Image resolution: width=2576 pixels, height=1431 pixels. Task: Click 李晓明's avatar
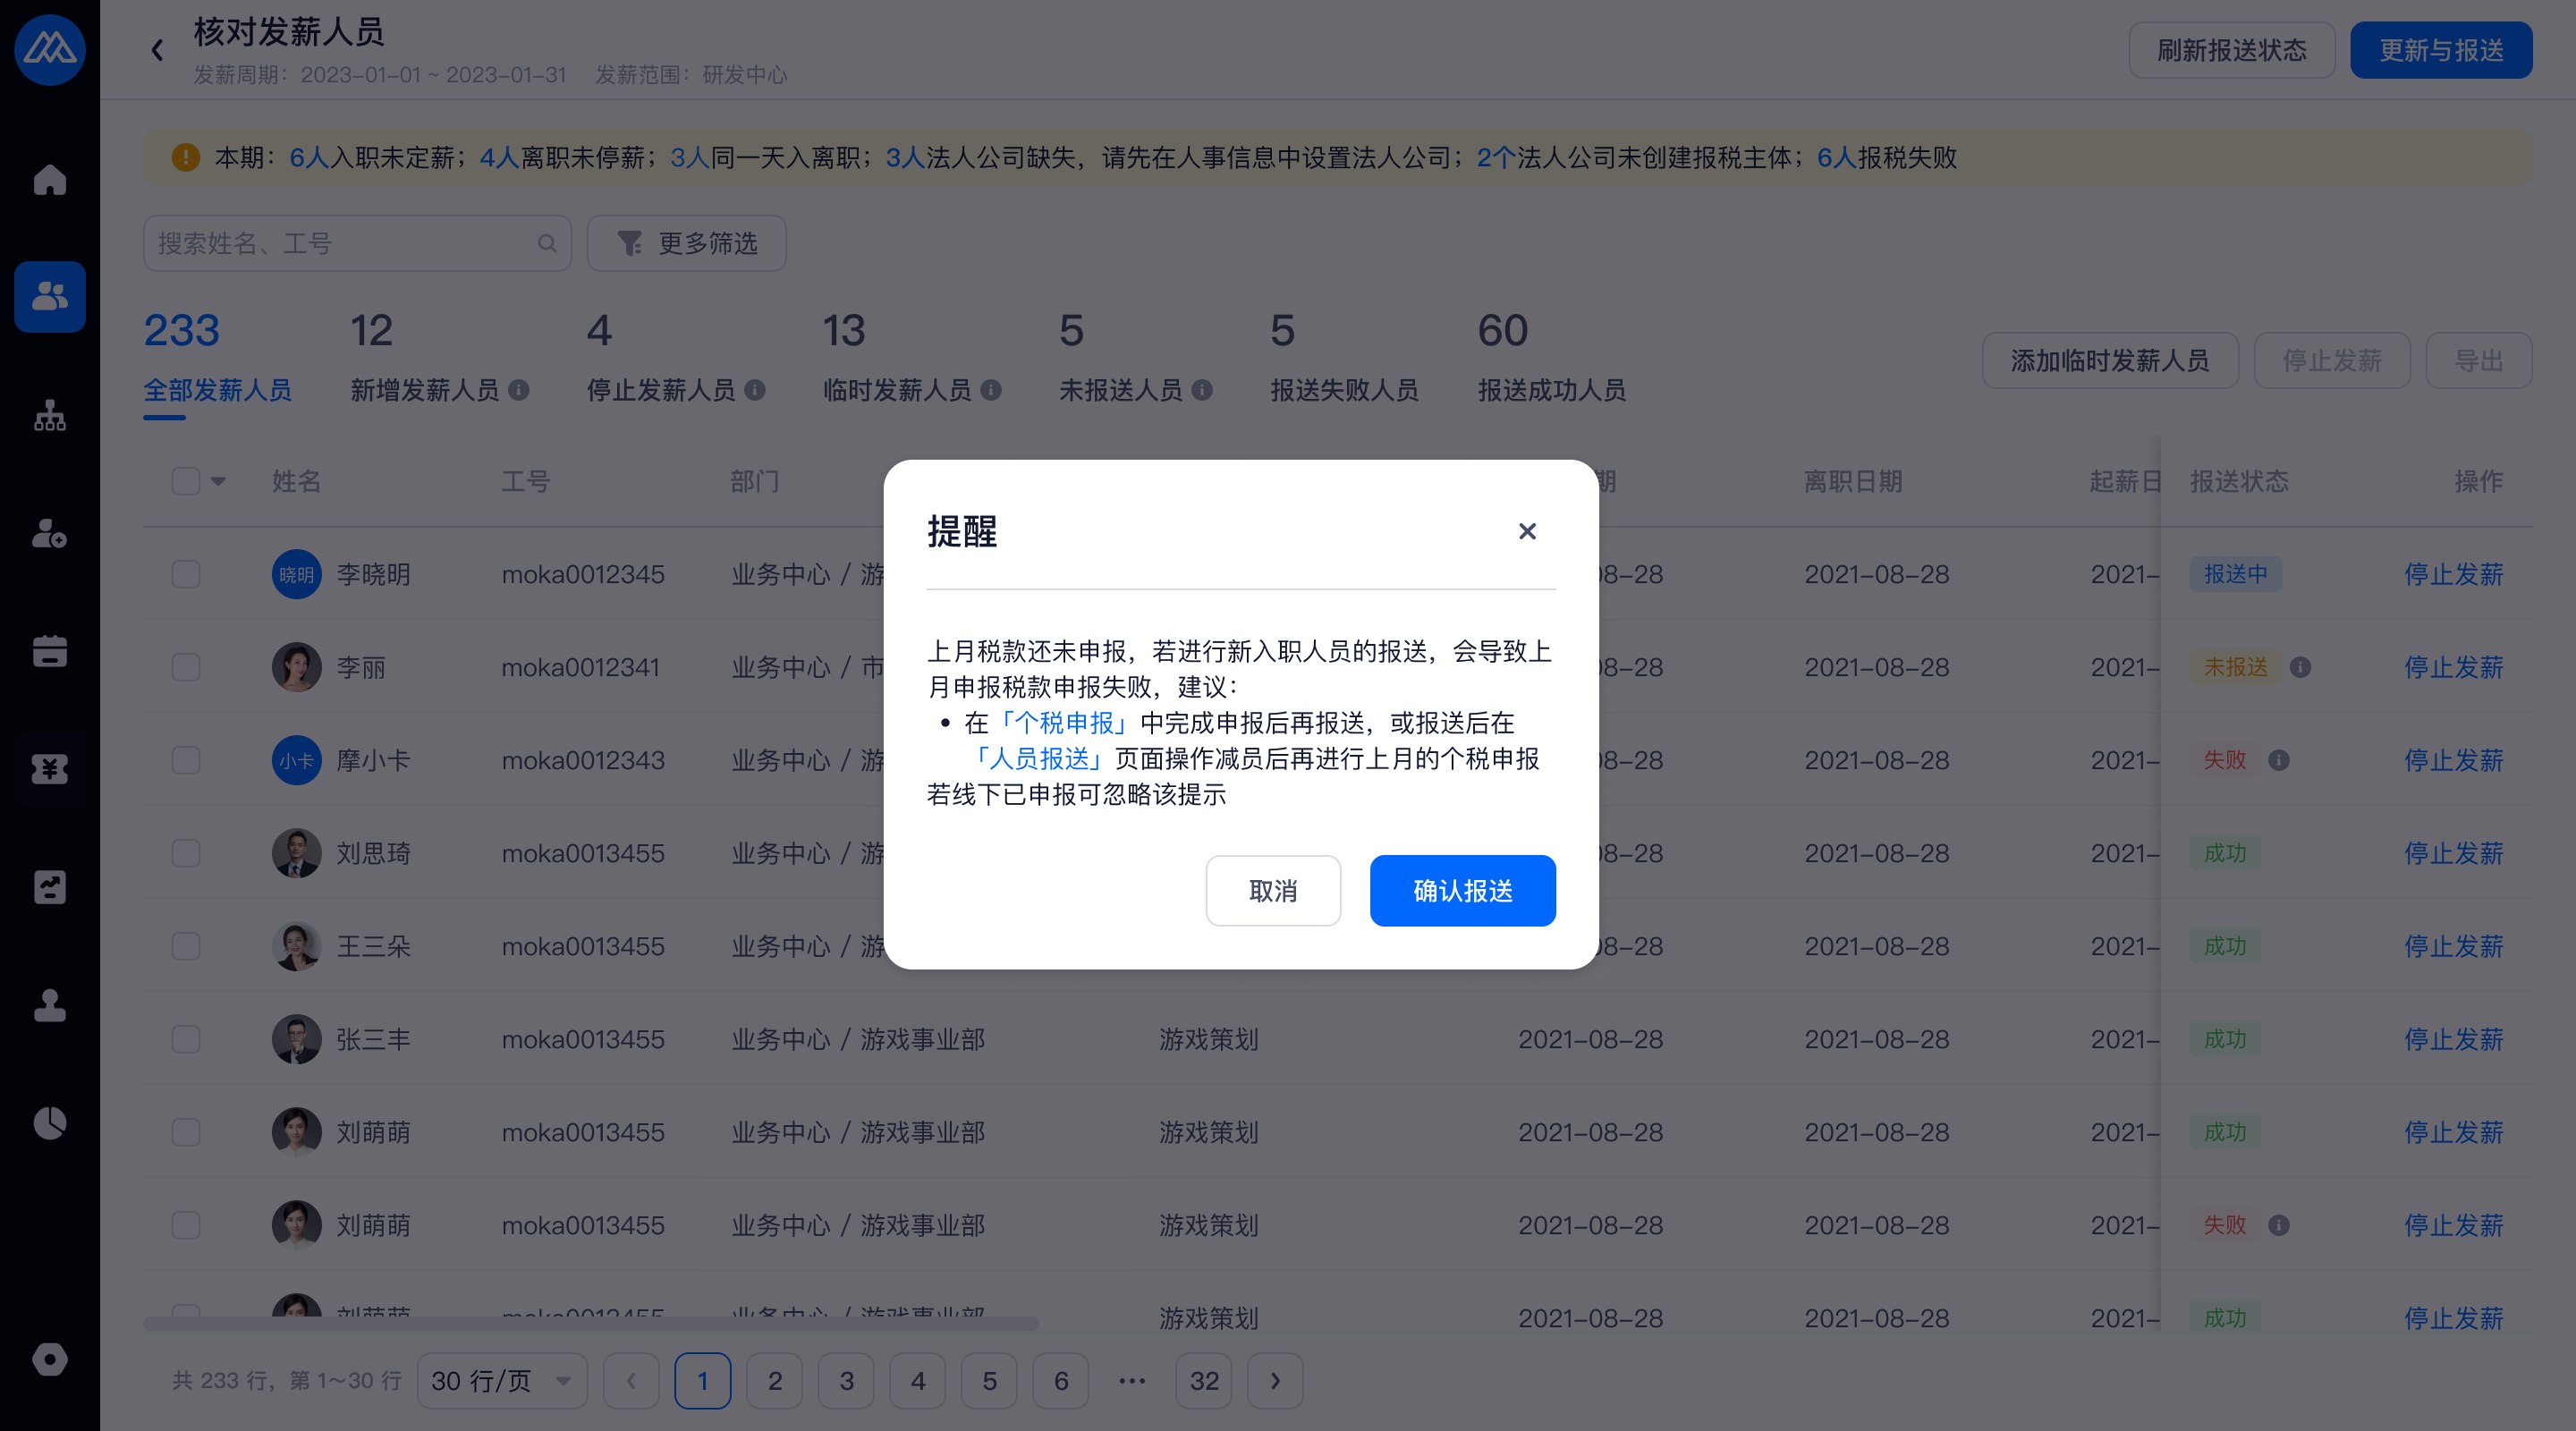pos(297,574)
